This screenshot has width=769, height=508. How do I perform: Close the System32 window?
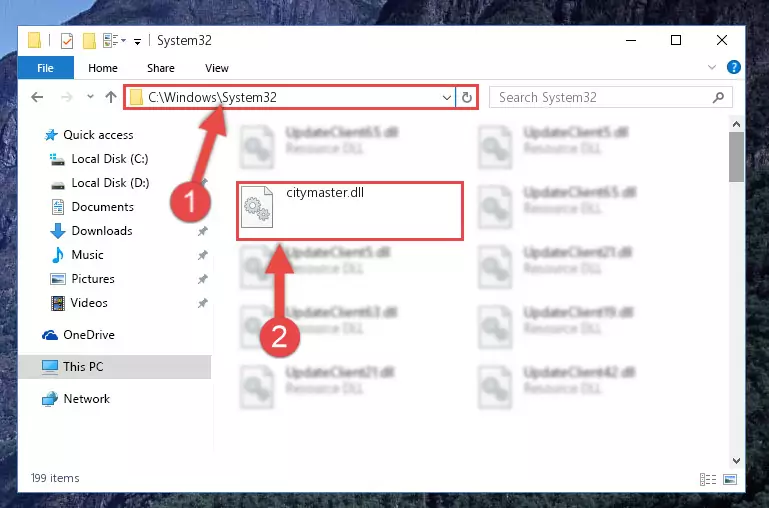(x=722, y=40)
